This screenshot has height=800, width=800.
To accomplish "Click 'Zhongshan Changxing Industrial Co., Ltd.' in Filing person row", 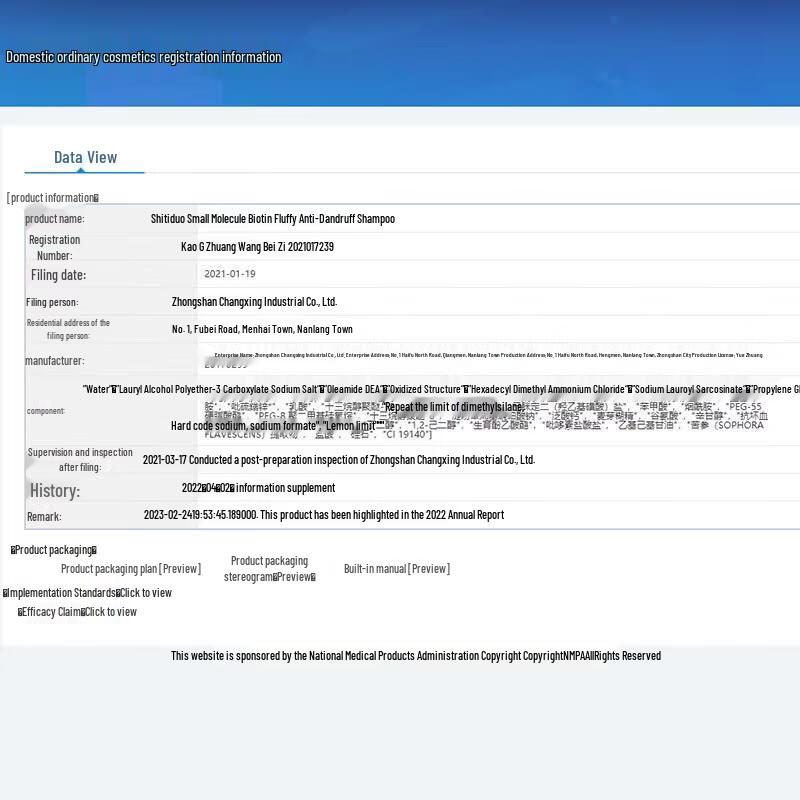I will 254,302.
